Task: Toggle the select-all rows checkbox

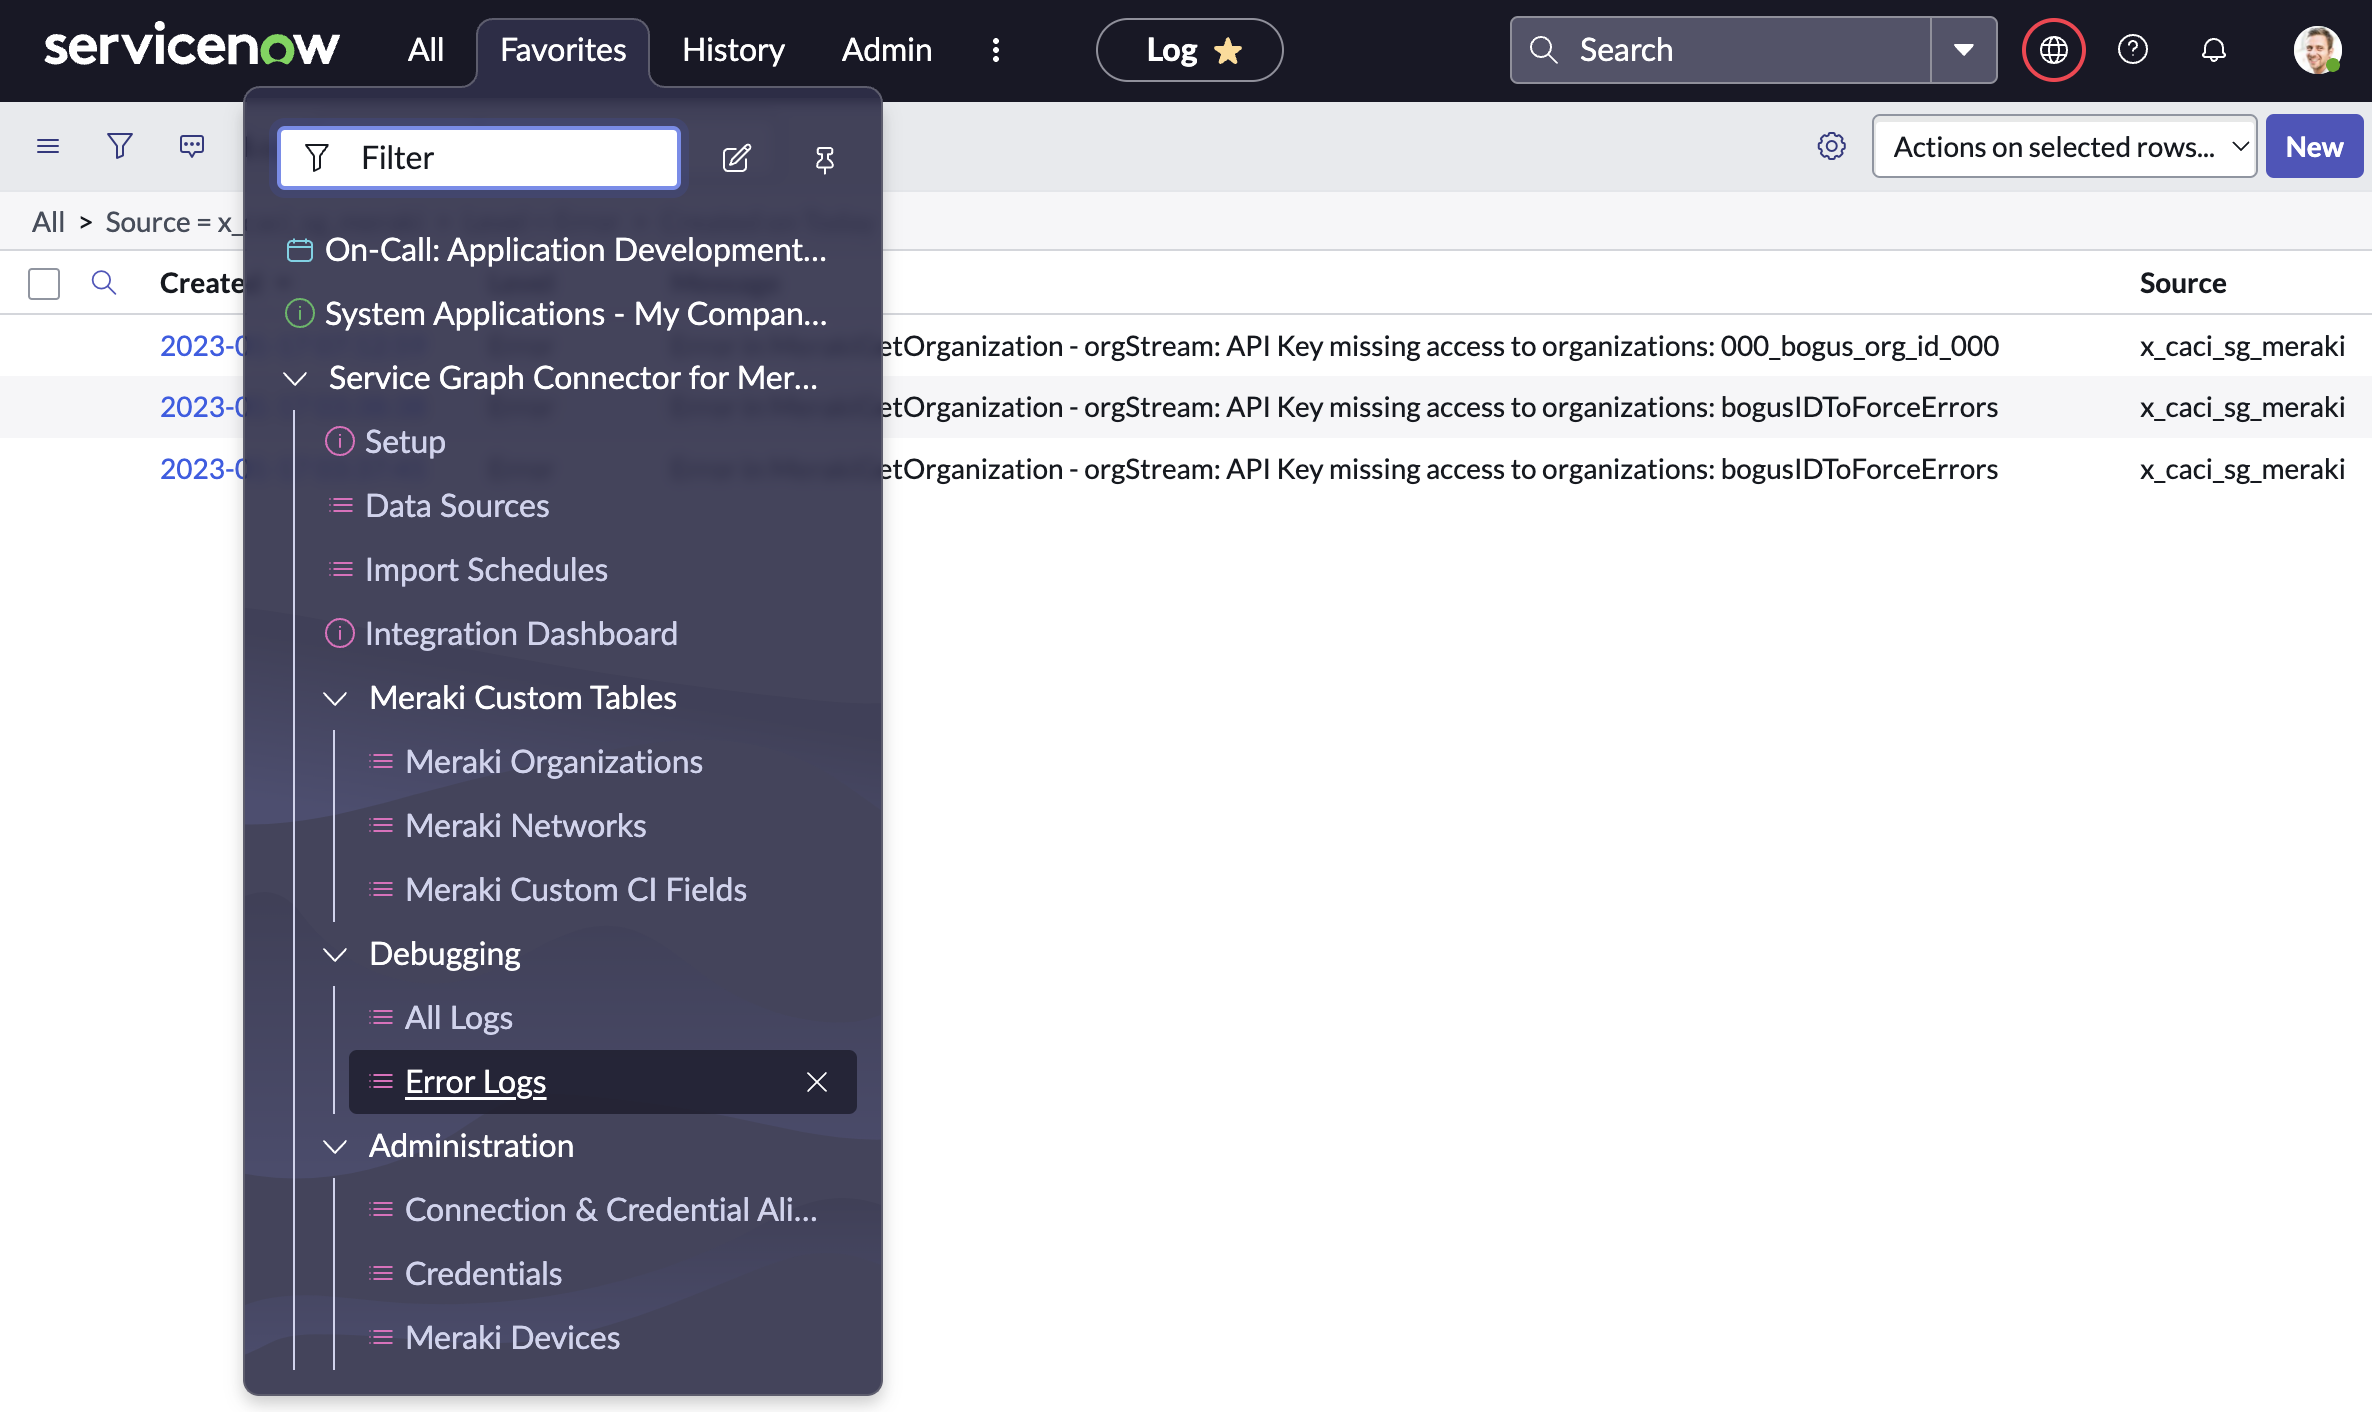Action: point(43,283)
